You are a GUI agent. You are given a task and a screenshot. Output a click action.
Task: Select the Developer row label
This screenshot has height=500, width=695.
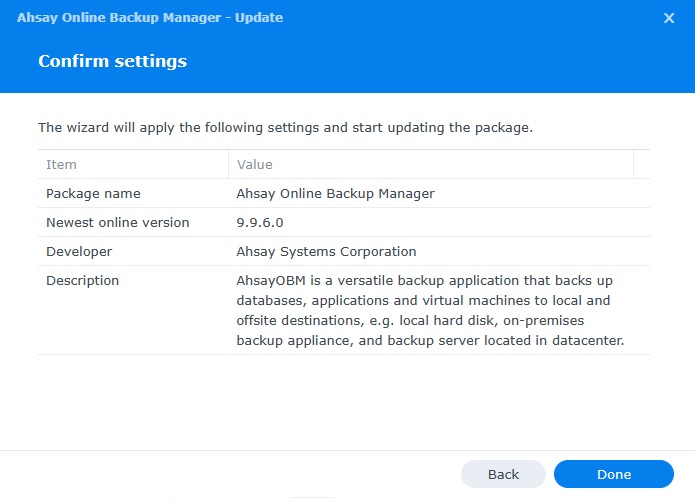[x=79, y=251]
